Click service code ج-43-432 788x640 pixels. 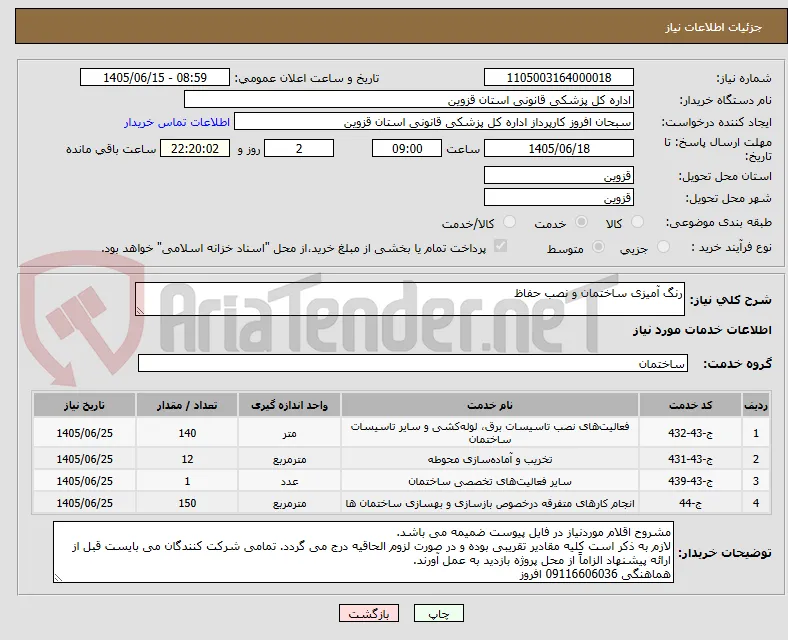[x=691, y=433]
